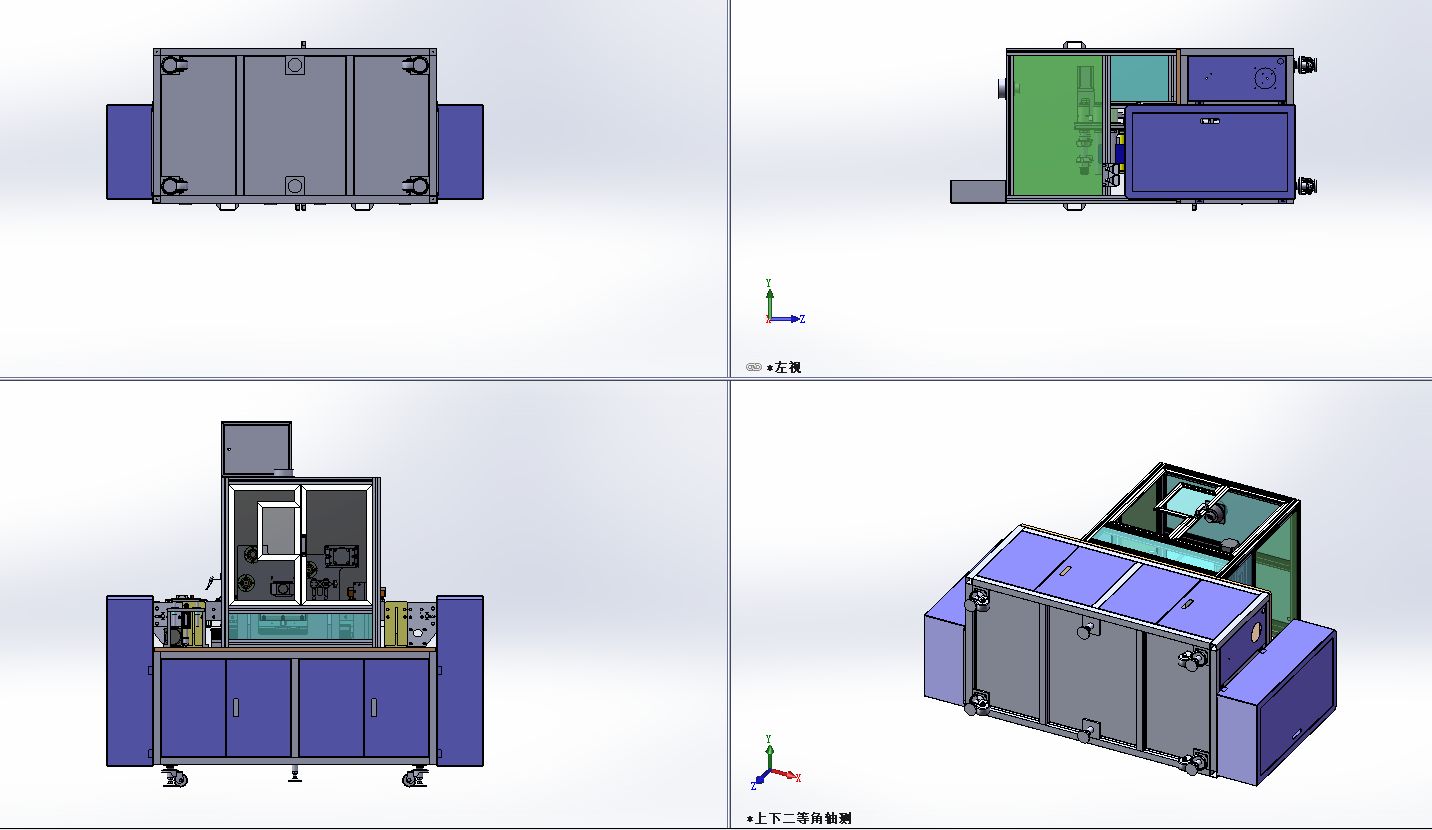Pick the center leveling foot under the front-view cabinet
The height and width of the screenshot is (830, 1432).
click(x=295, y=772)
